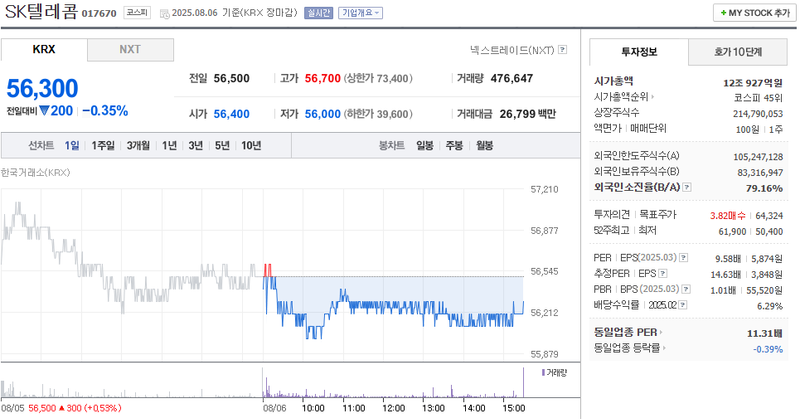Image resolution: width=800 pixels, height=419 pixels.
Task: Click the 시가 value 56,400
Action: 232,114
